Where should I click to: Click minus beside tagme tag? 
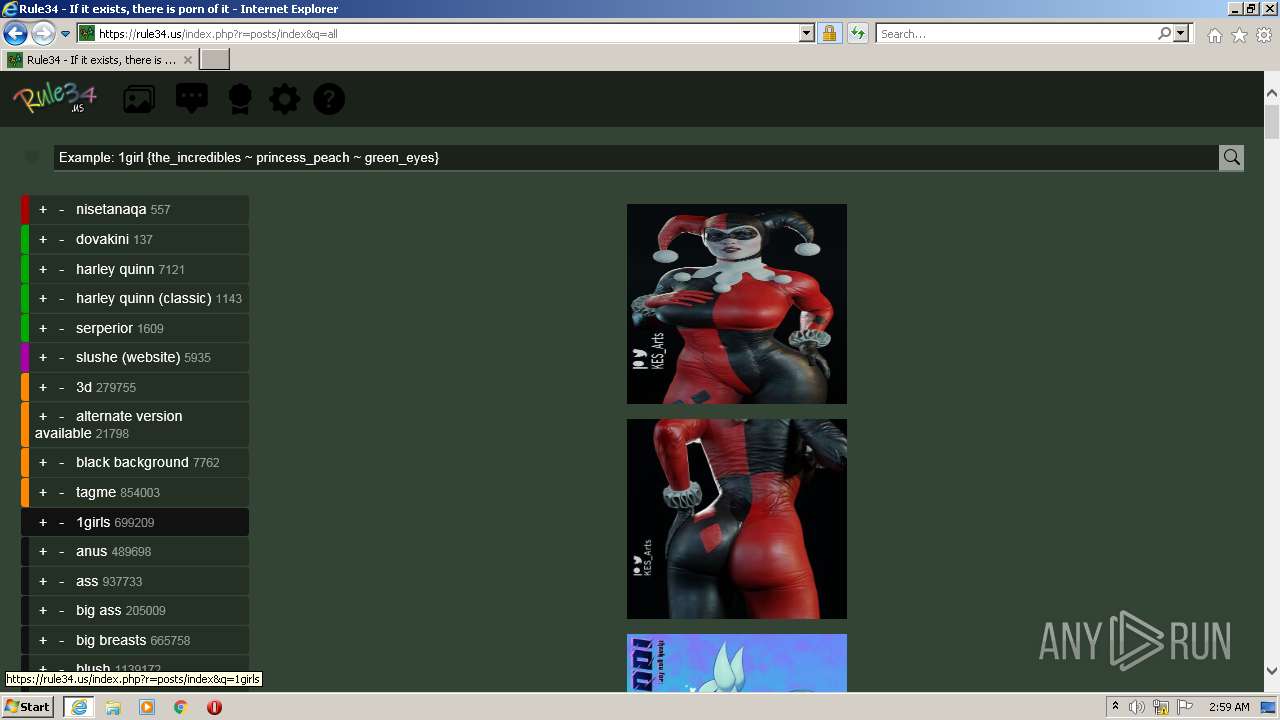(62, 493)
